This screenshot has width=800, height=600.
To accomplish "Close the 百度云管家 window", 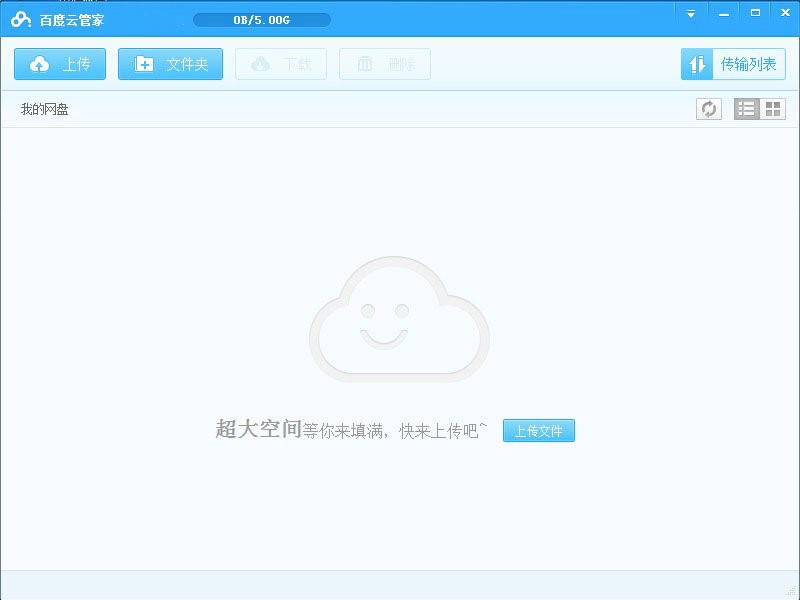I will point(785,14).
